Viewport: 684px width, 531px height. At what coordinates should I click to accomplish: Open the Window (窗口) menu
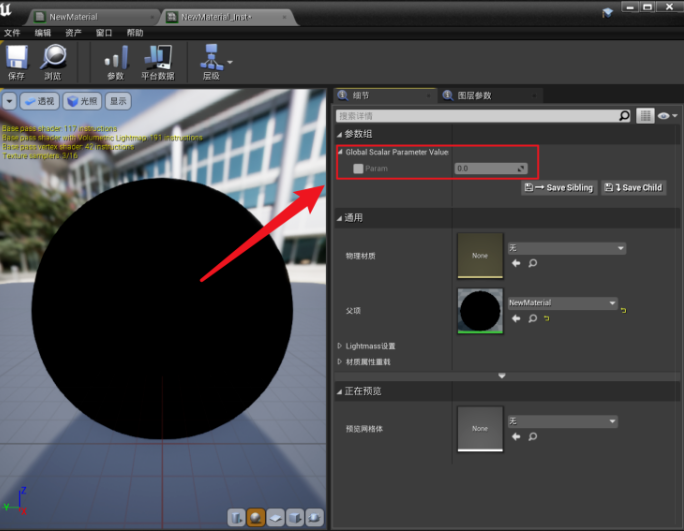104,33
